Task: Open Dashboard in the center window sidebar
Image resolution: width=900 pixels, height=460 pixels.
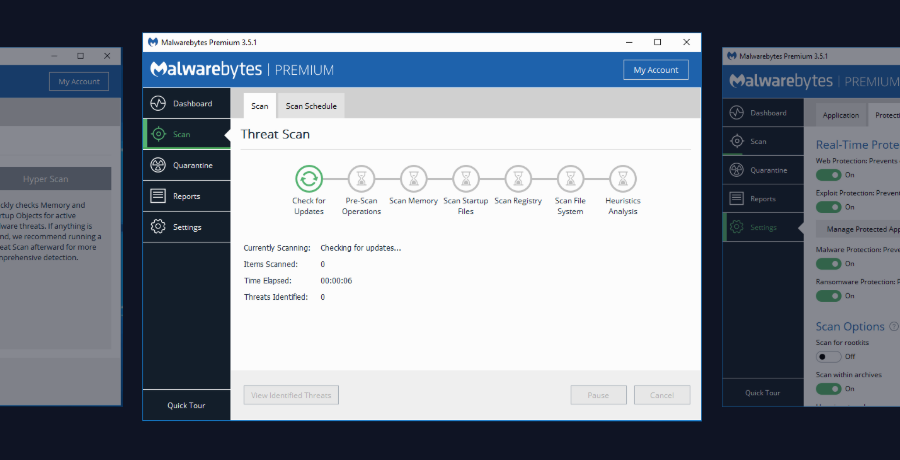Action: pos(187,103)
